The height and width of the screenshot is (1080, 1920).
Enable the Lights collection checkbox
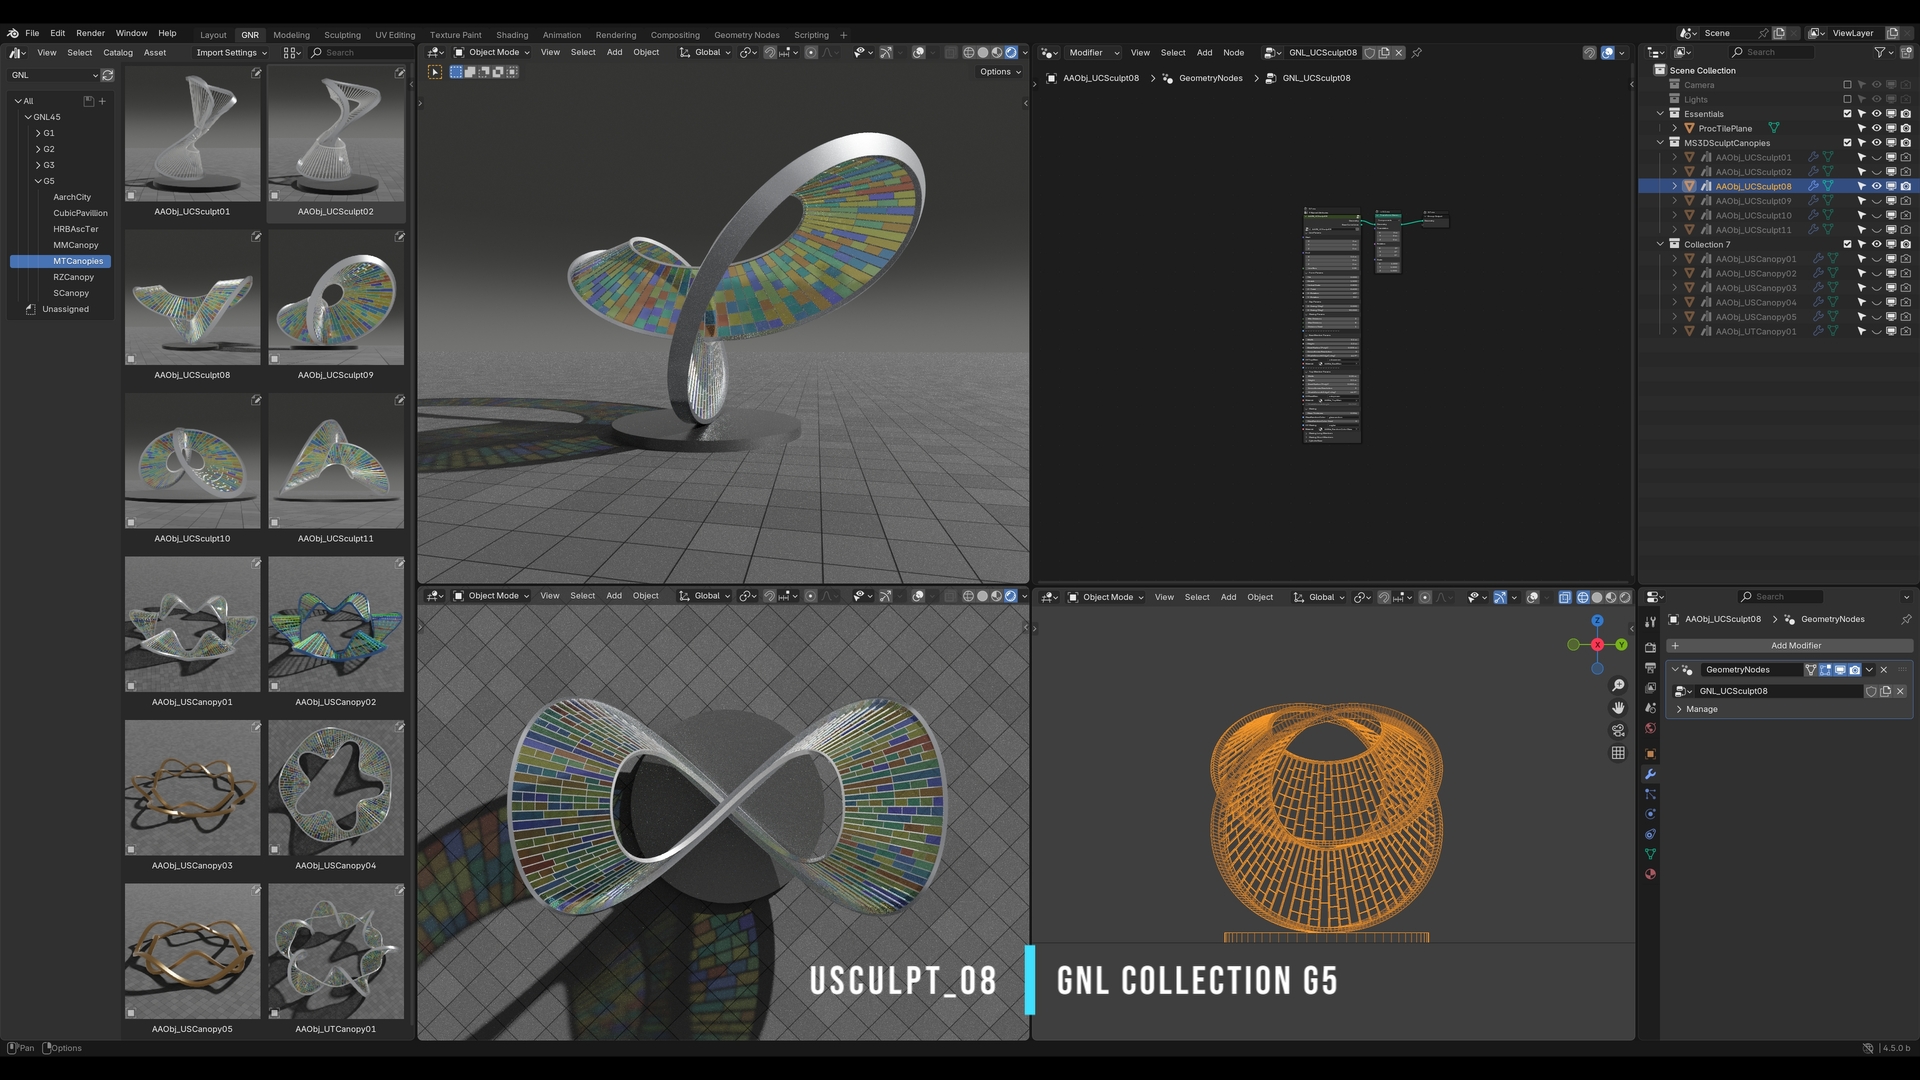pyautogui.click(x=1848, y=100)
